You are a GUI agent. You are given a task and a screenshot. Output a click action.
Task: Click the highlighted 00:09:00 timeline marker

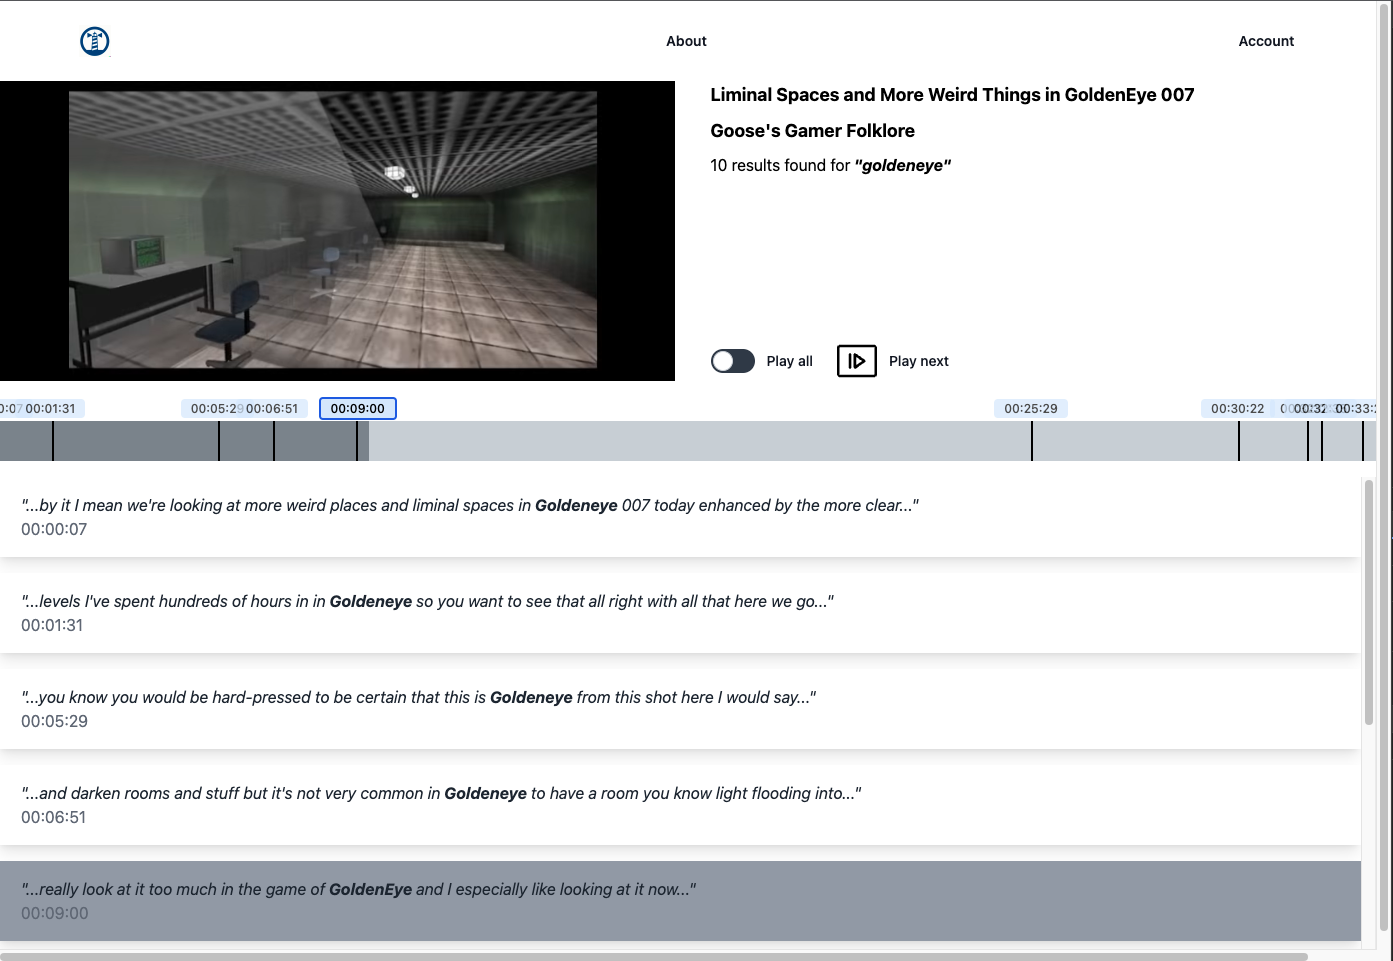[x=358, y=408]
